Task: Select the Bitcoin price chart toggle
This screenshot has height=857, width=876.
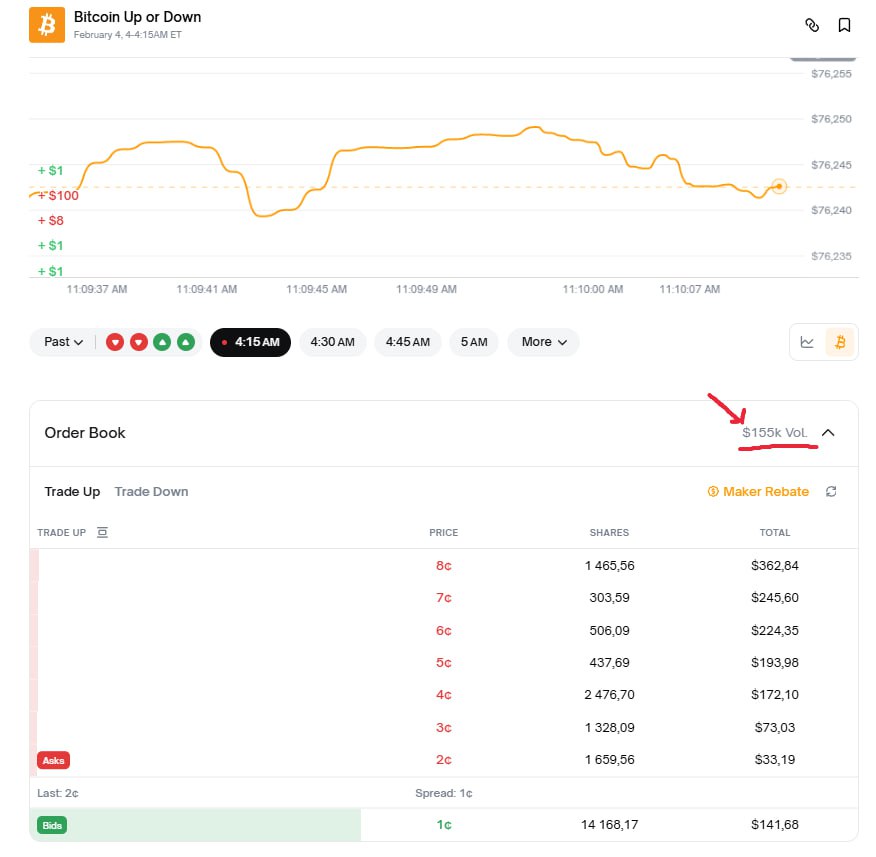Action: tap(840, 342)
